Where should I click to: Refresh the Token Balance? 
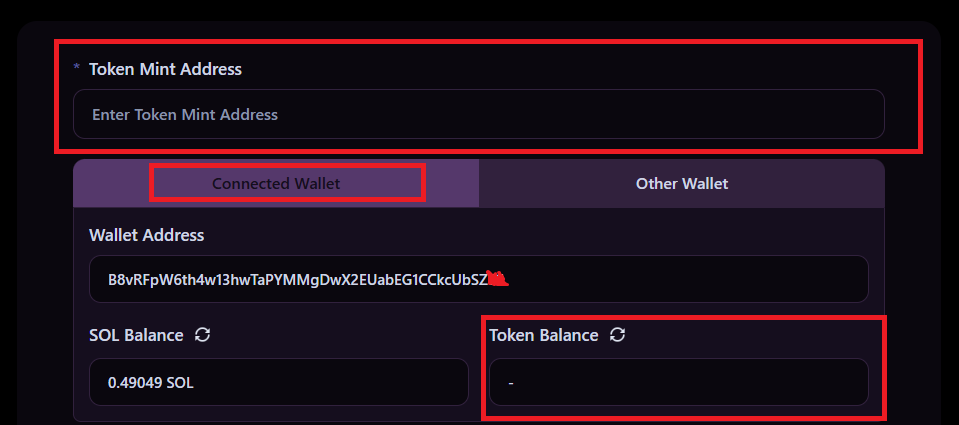tap(617, 335)
